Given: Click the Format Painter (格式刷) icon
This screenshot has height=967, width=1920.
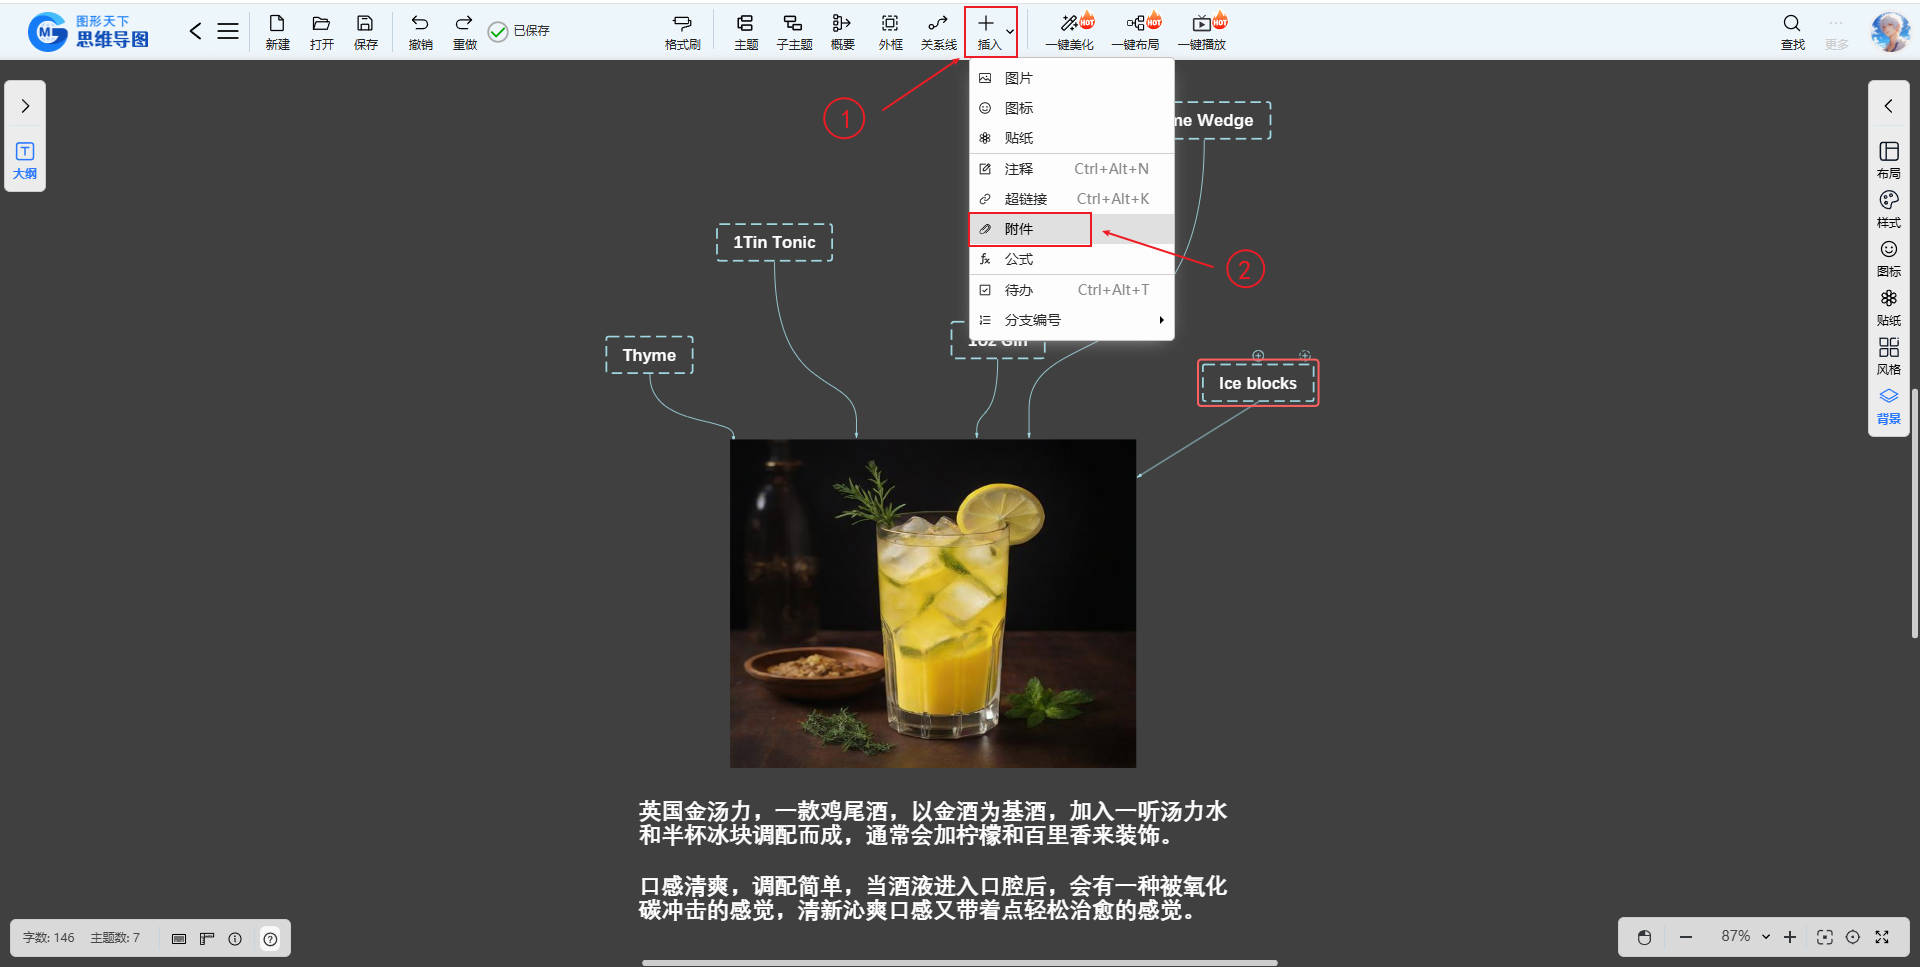Looking at the screenshot, I should click(682, 31).
